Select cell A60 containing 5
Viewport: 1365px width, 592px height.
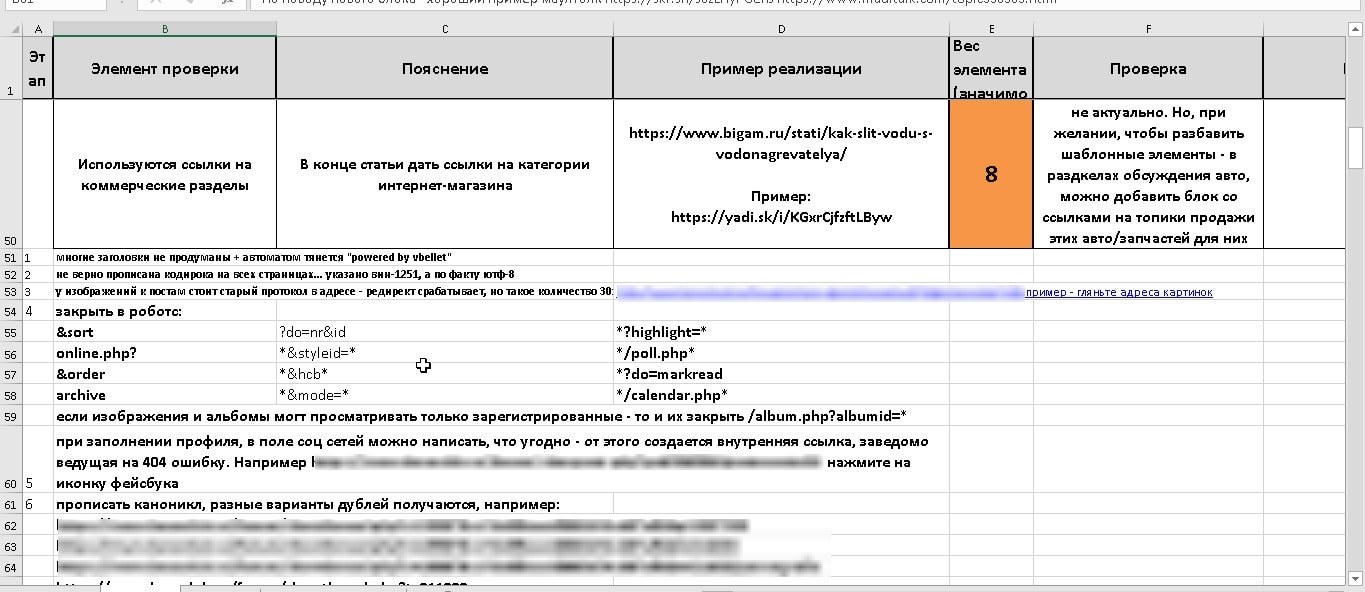coord(37,461)
